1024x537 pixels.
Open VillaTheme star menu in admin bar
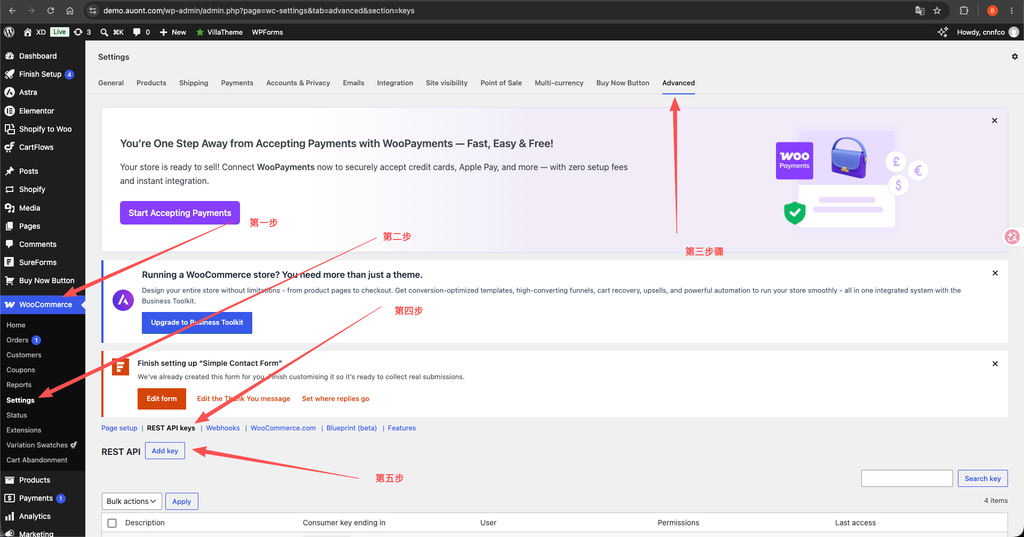[x=219, y=32]
